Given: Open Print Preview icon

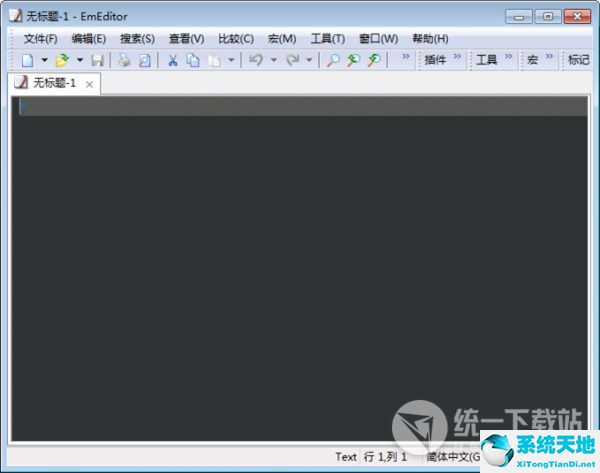Looking at the screenshot, I should coord(145,60).
